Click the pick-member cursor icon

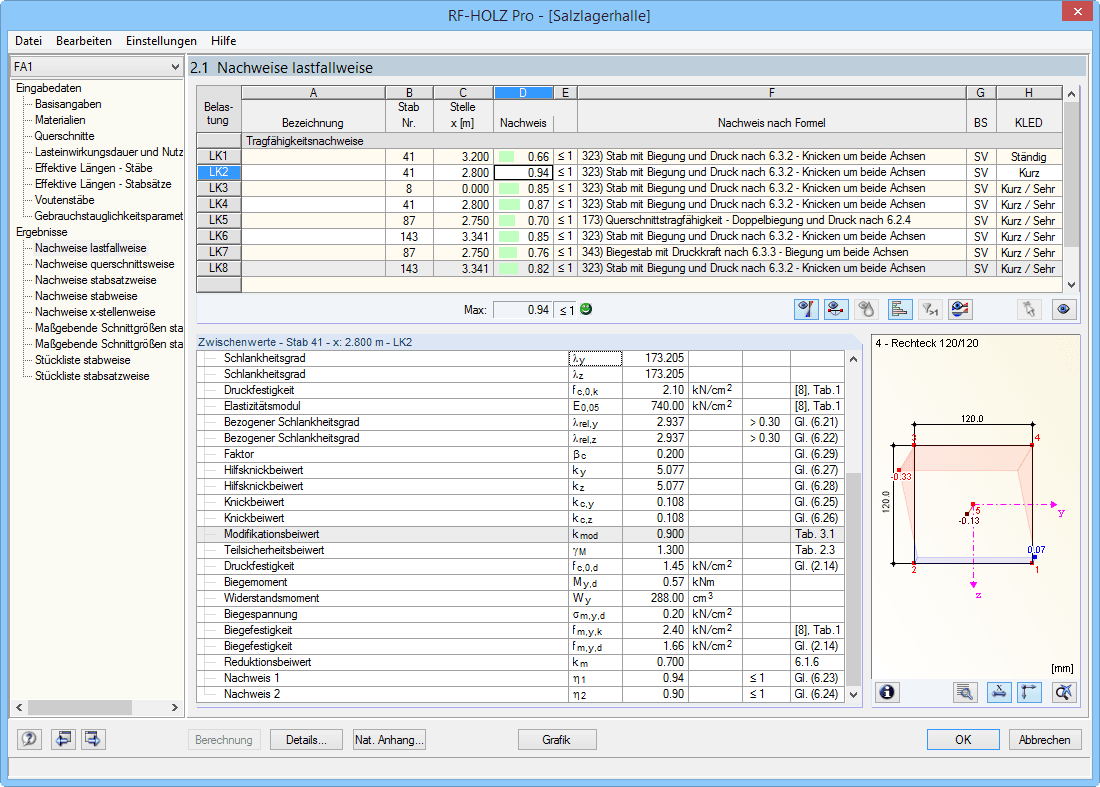coord(1029,309)
